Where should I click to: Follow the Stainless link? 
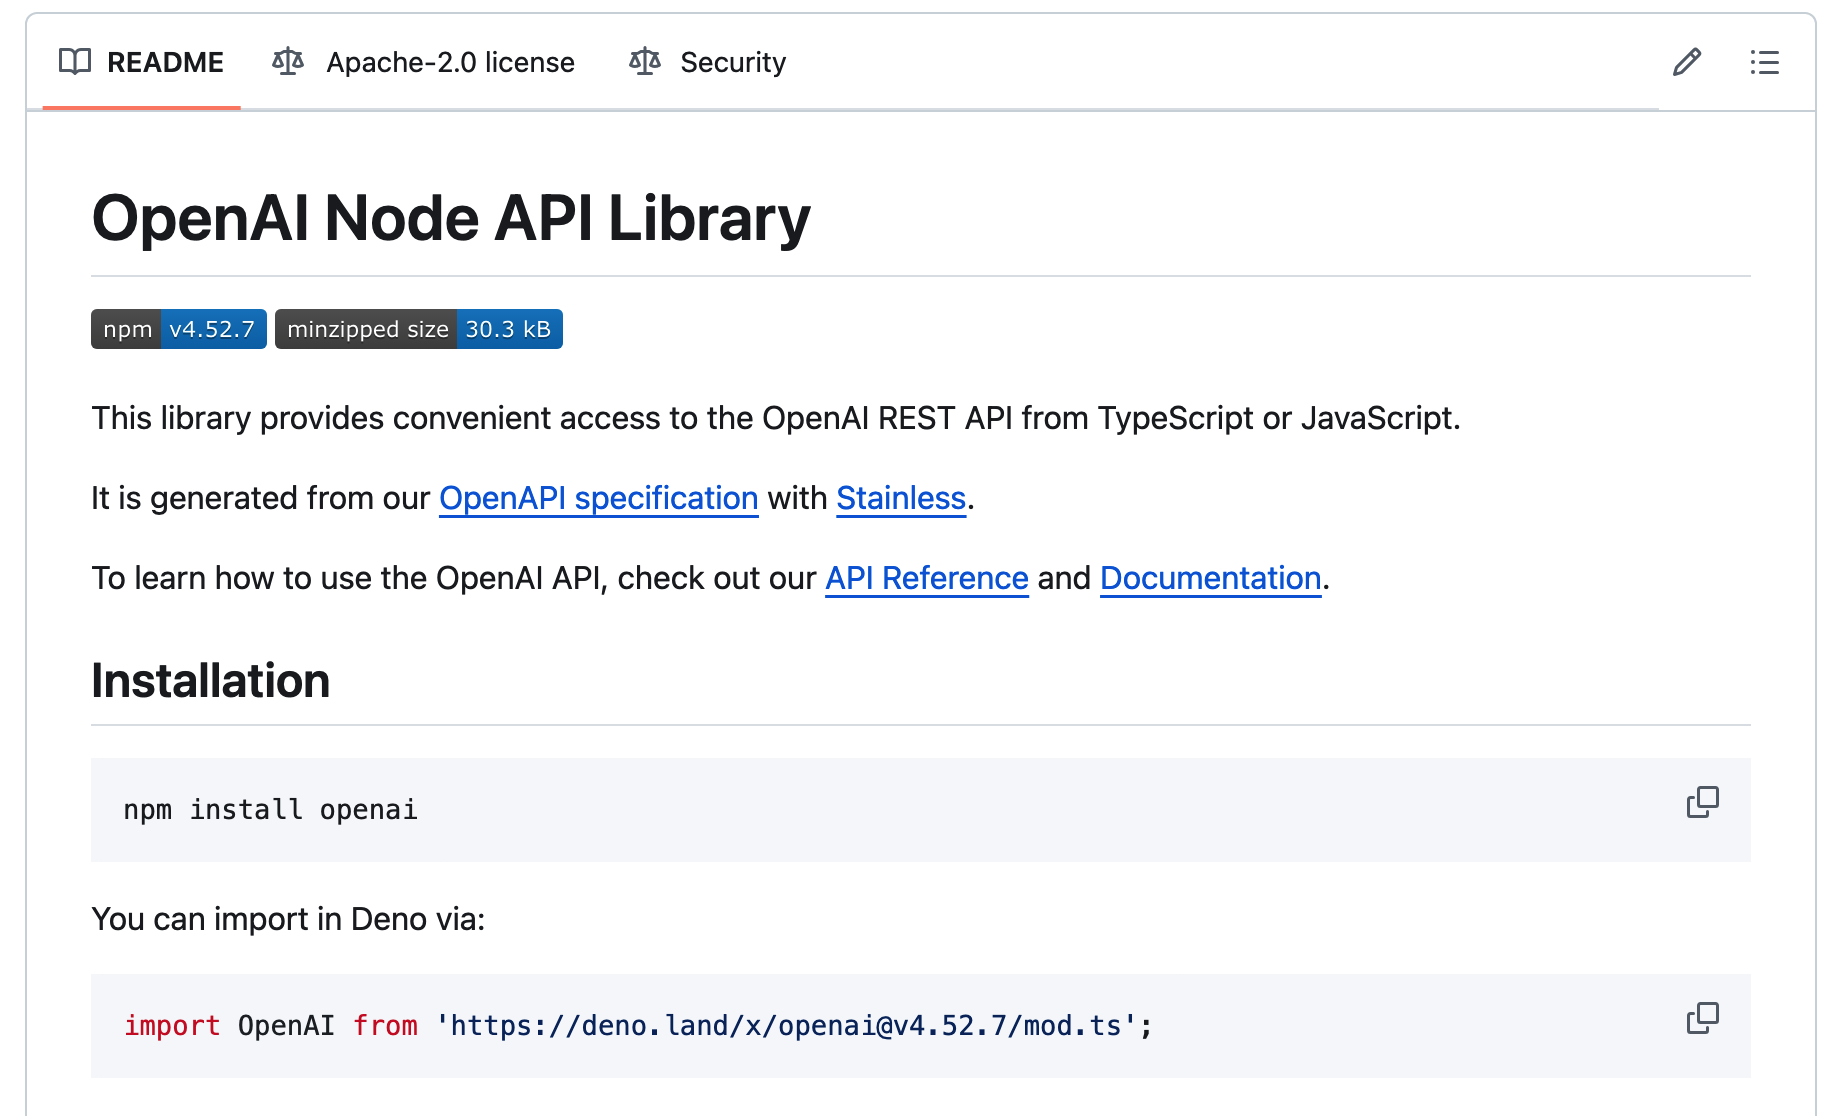point(899,498)
